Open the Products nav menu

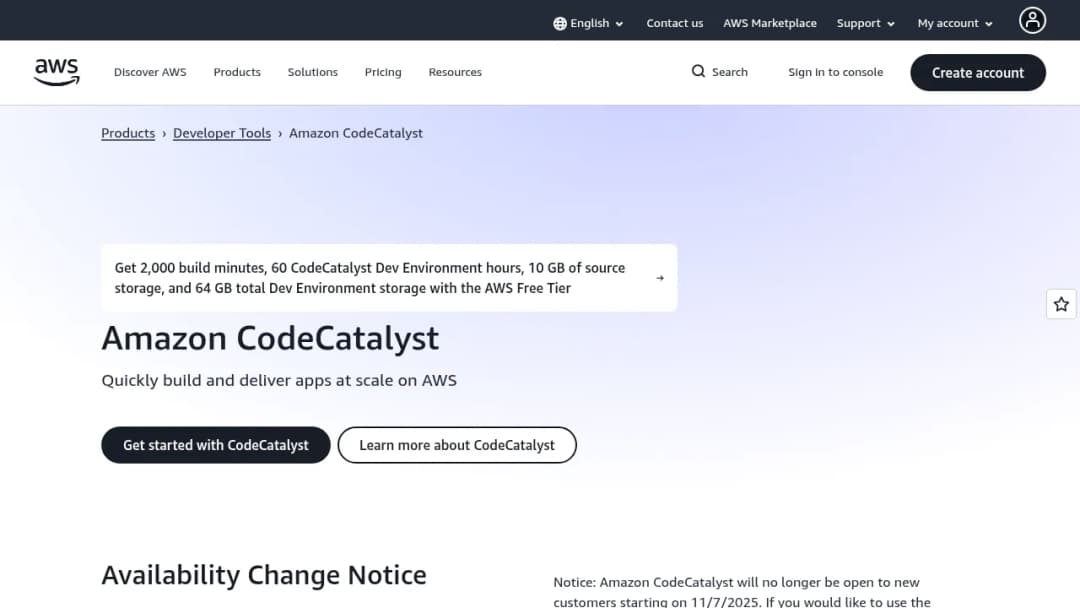pos(237,72)
